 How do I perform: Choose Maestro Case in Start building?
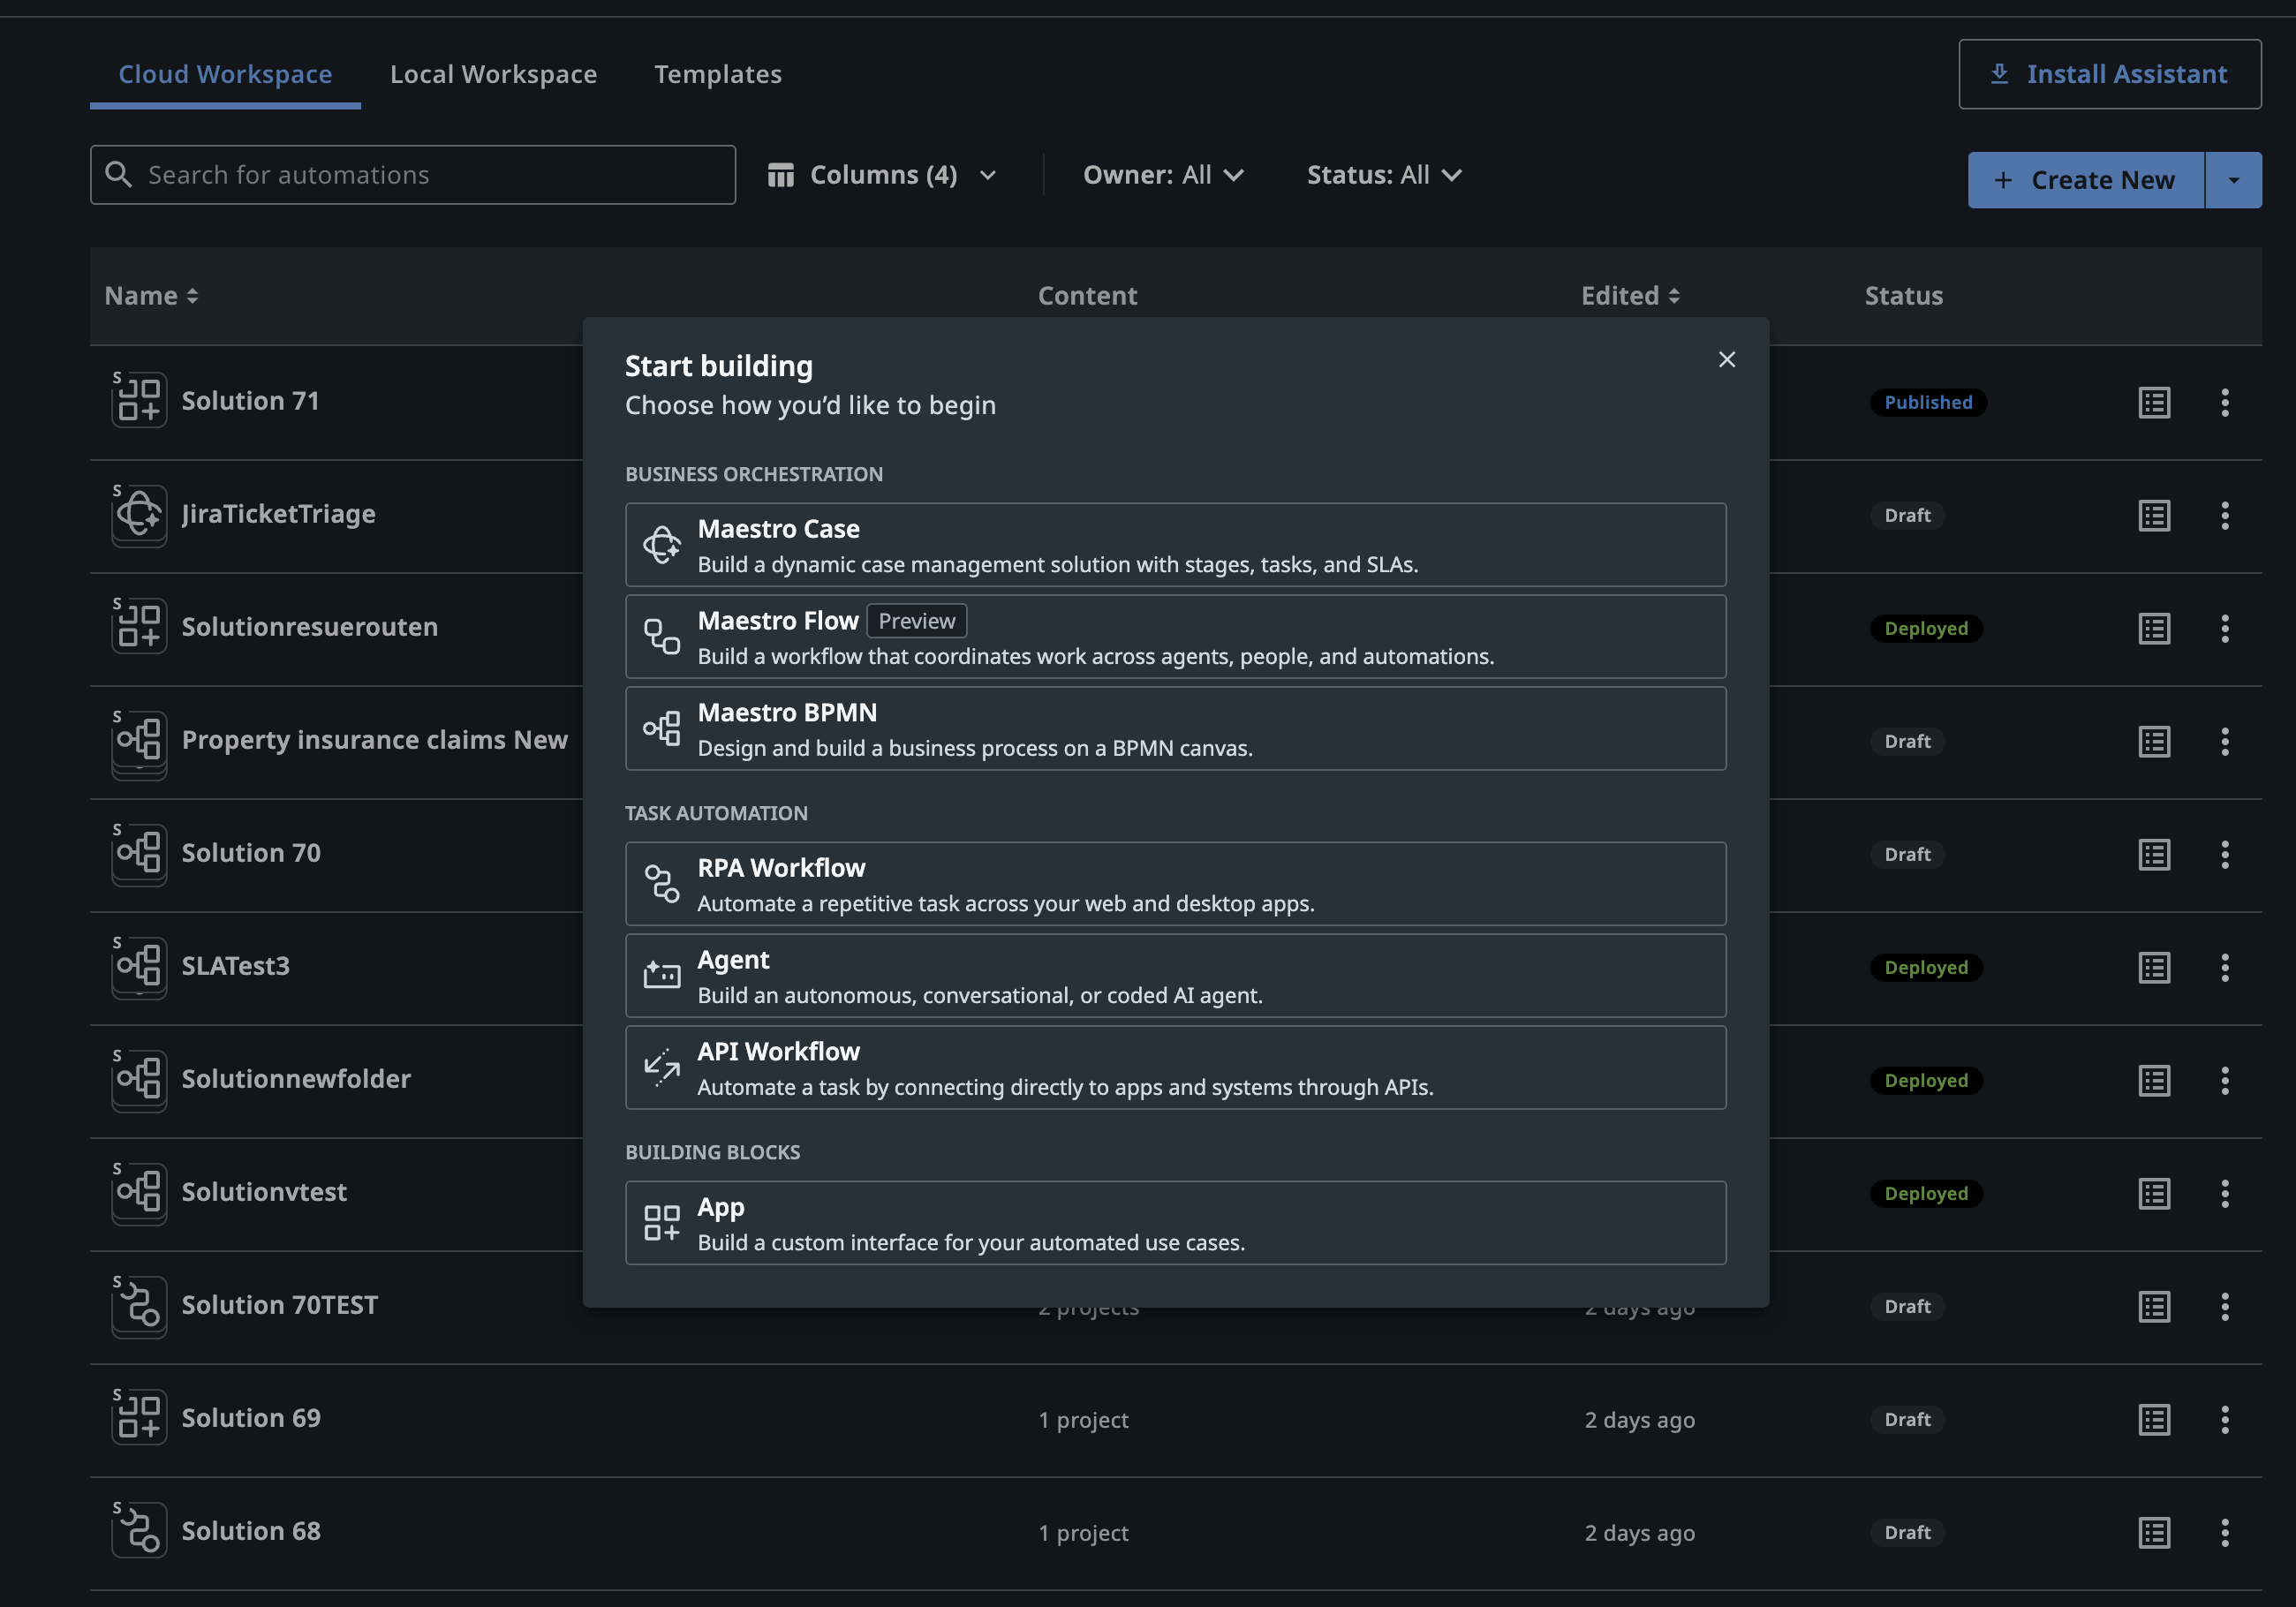(1176, 545)
